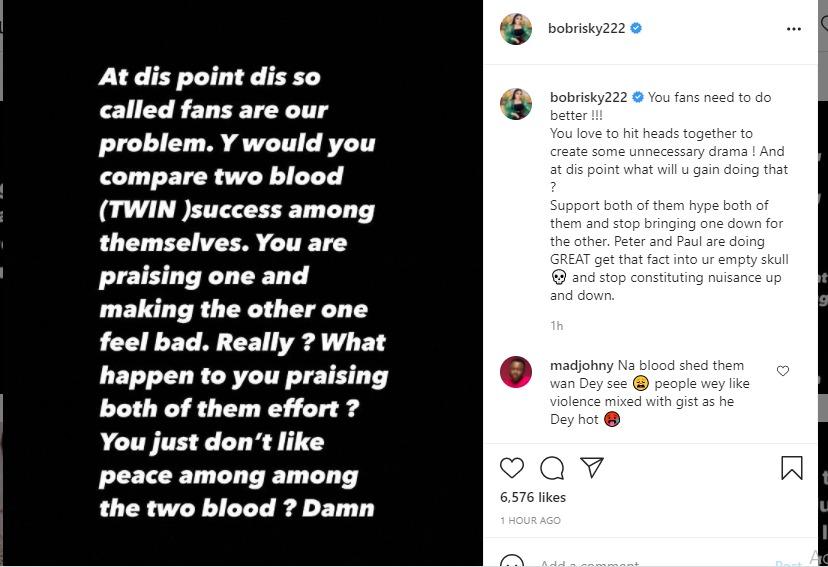Click the post image with white text
Viewport: 828px width, 567px height.
tap(242, 290)
